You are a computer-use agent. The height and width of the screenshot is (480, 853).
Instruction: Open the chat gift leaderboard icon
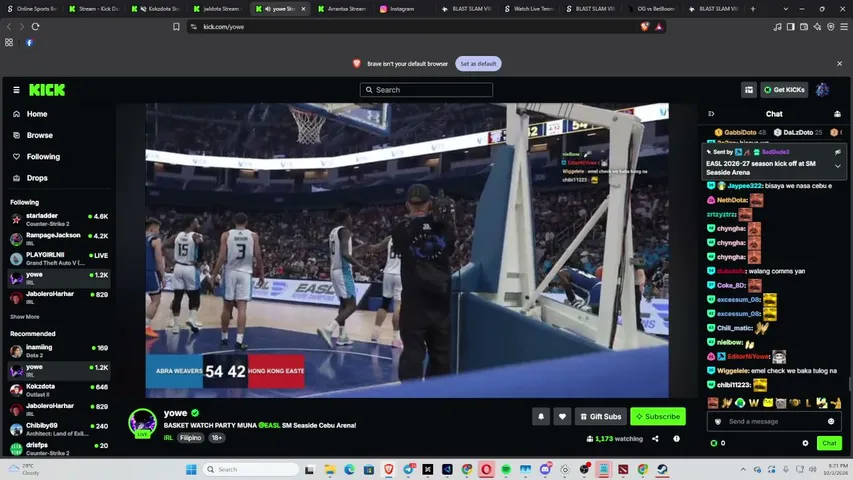(837, 114)
